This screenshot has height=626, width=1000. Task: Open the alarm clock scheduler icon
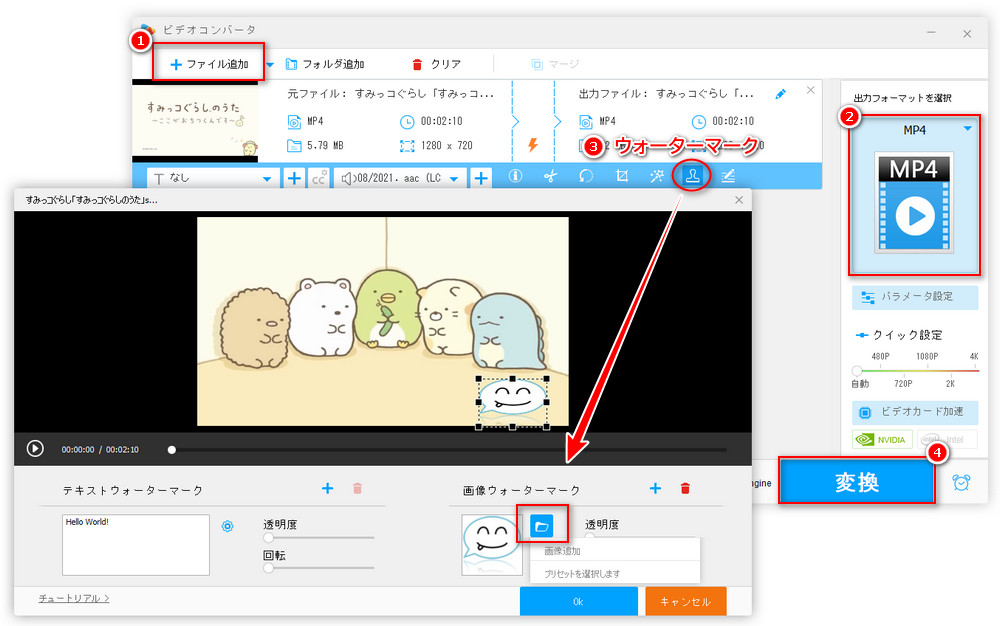[961, 483]
